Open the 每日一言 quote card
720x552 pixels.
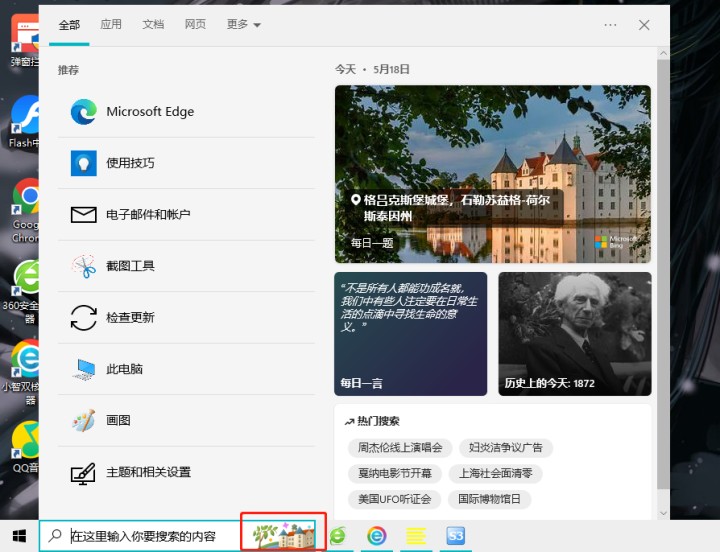tap(411, 334)
